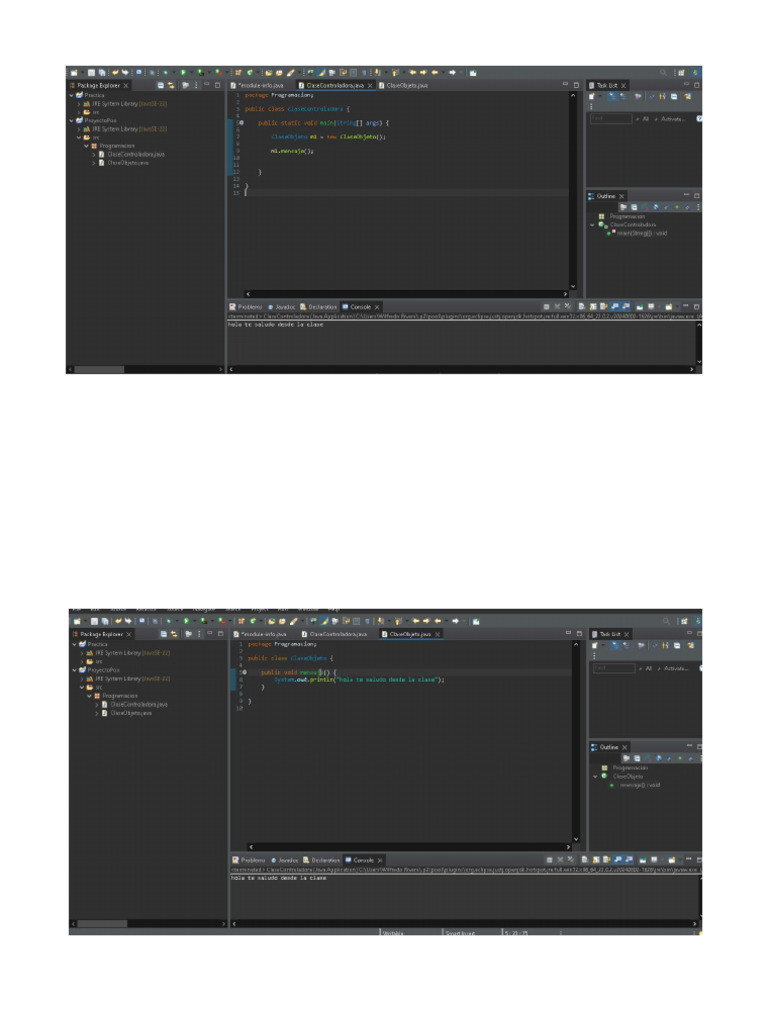Viewport: 768px width, 1024px height.
Task: Close the active ClaseObjeto.java editor tab
Action: (438, 634)
